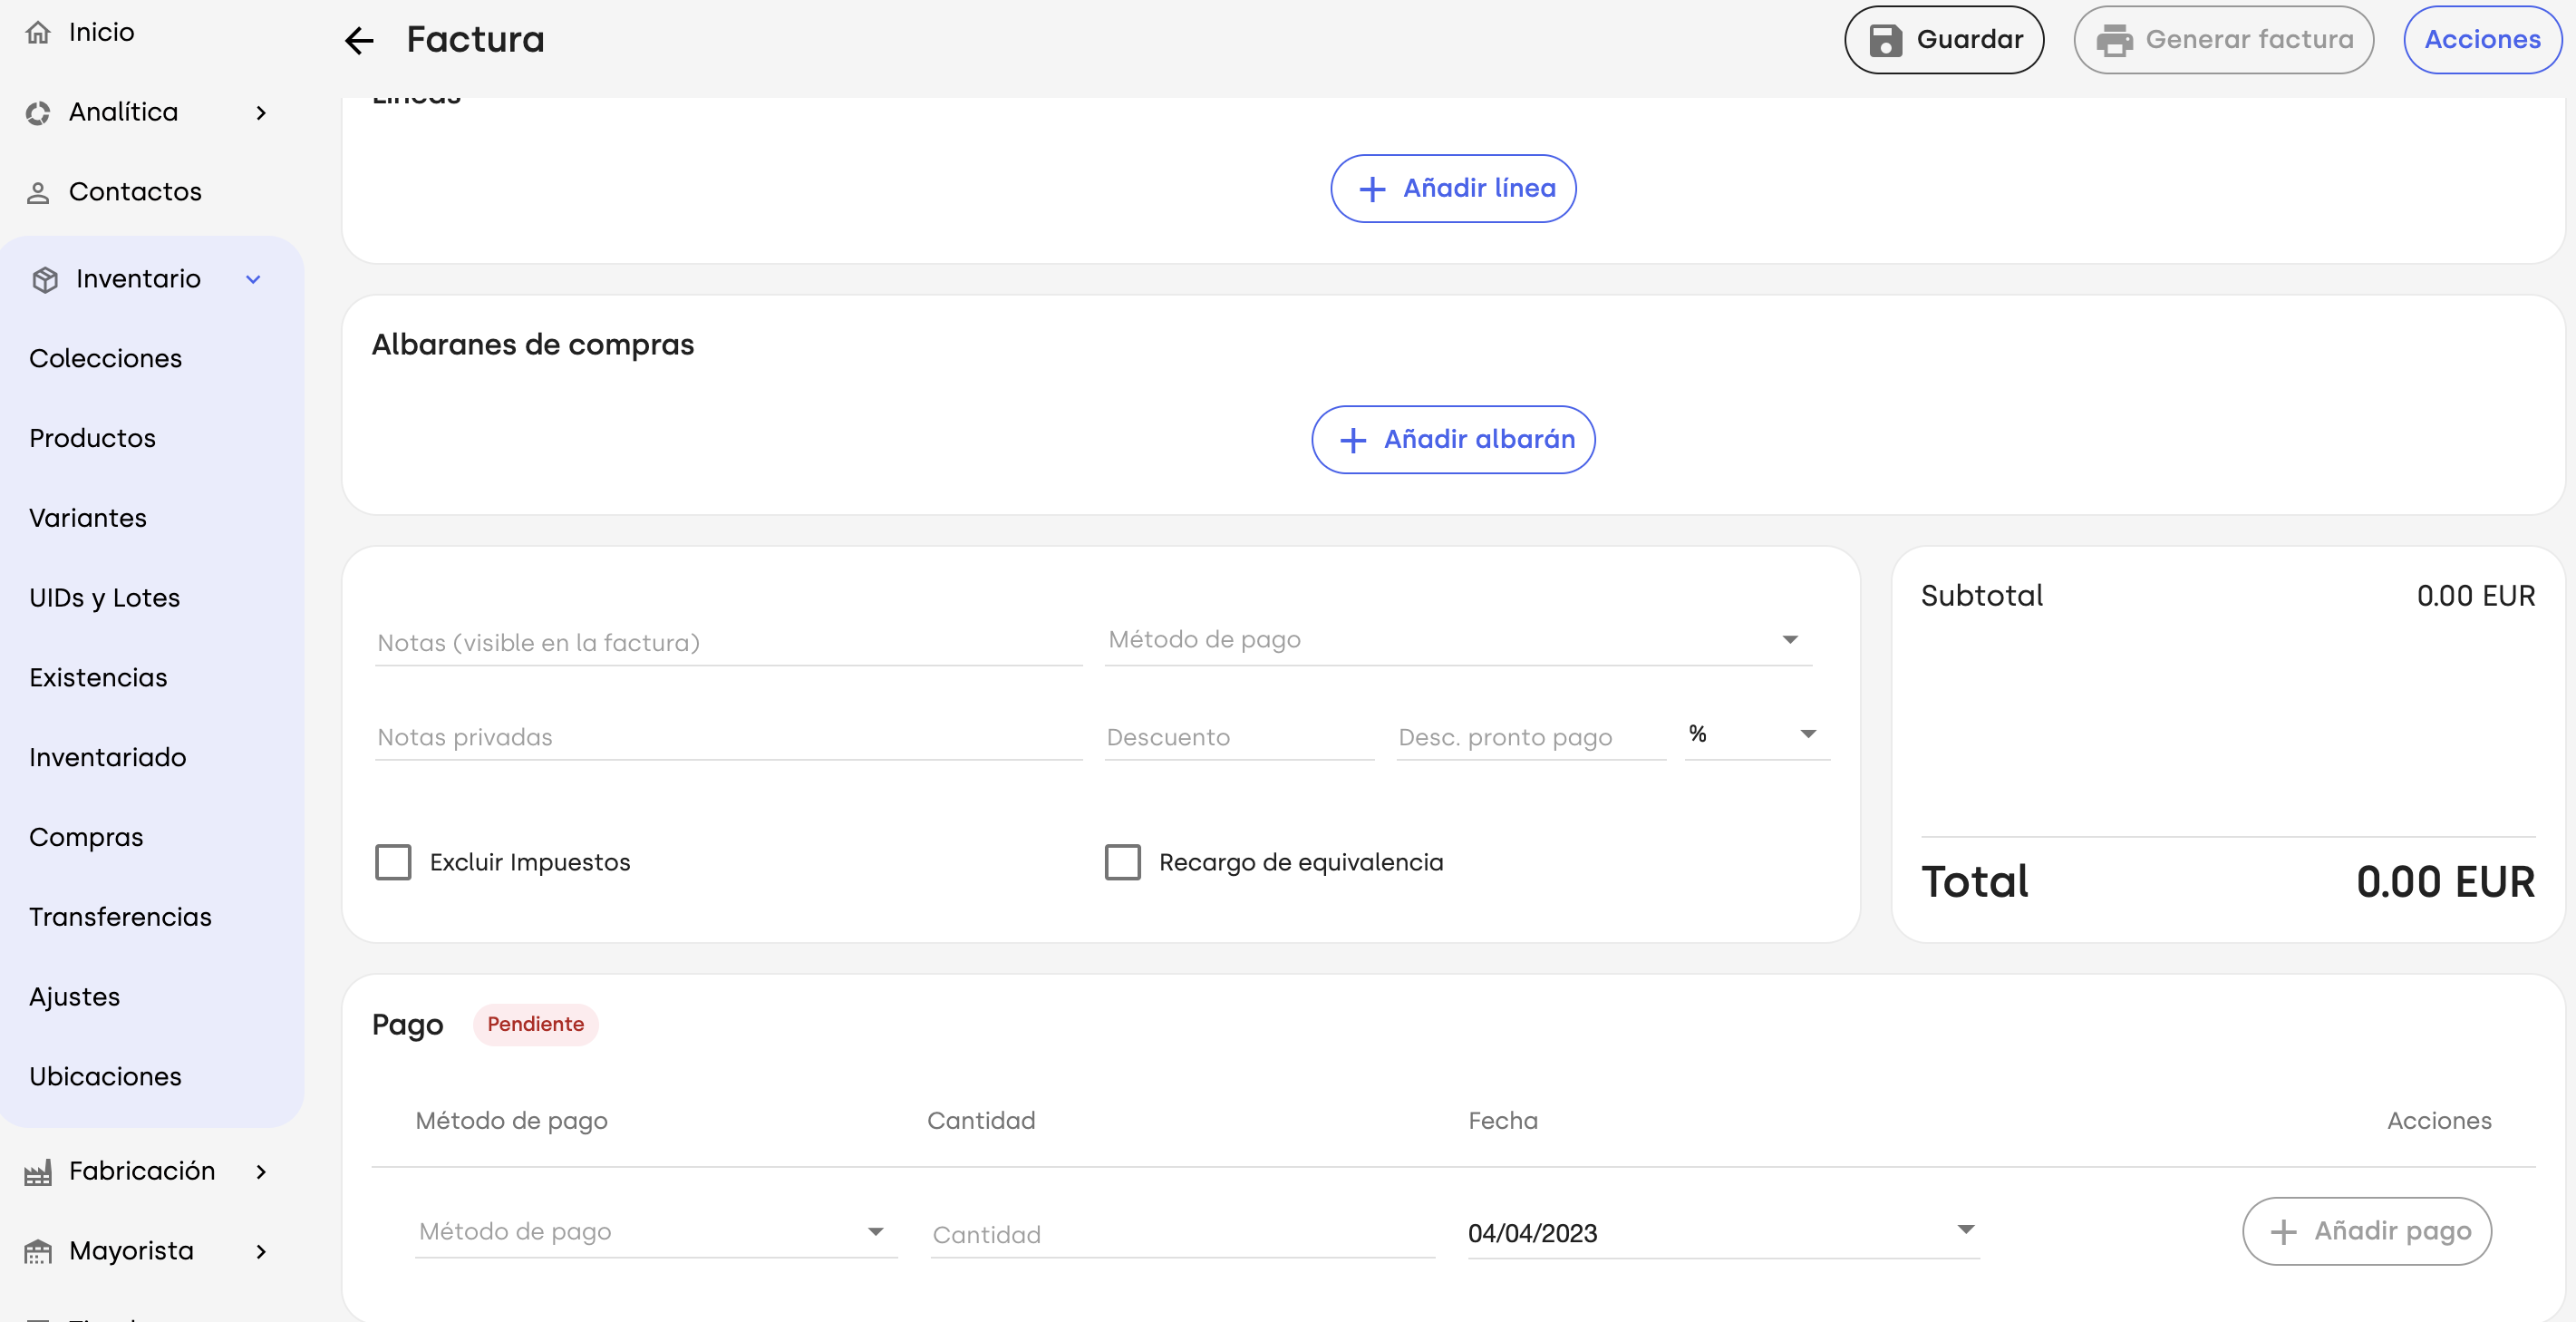Click the Pendiente status badge
Viewport: 2576px width, 1322px height.
(x=536, y=1025)
